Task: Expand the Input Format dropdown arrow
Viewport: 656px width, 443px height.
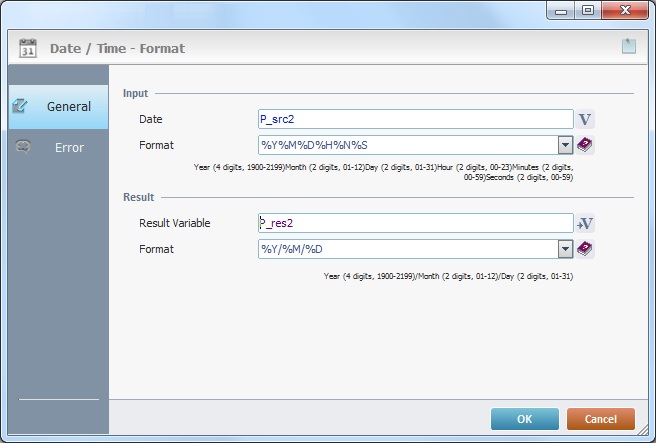Action: [x=565, y=145]
